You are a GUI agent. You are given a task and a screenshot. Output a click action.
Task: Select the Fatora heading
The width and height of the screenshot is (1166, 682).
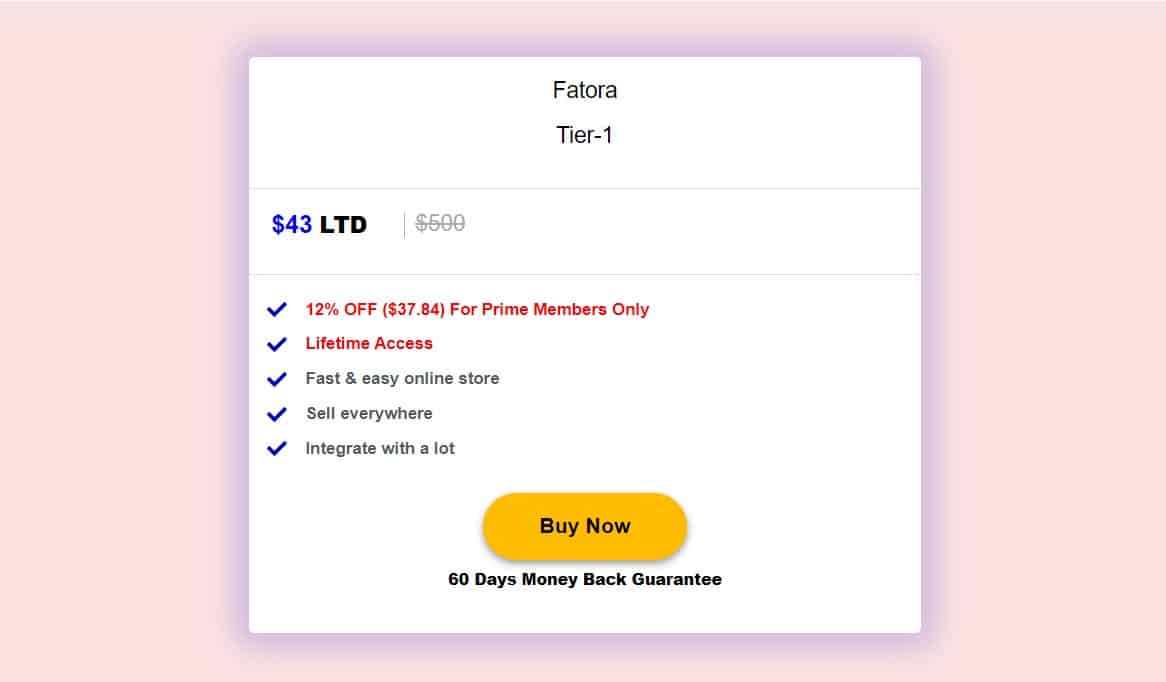[585, 90]
